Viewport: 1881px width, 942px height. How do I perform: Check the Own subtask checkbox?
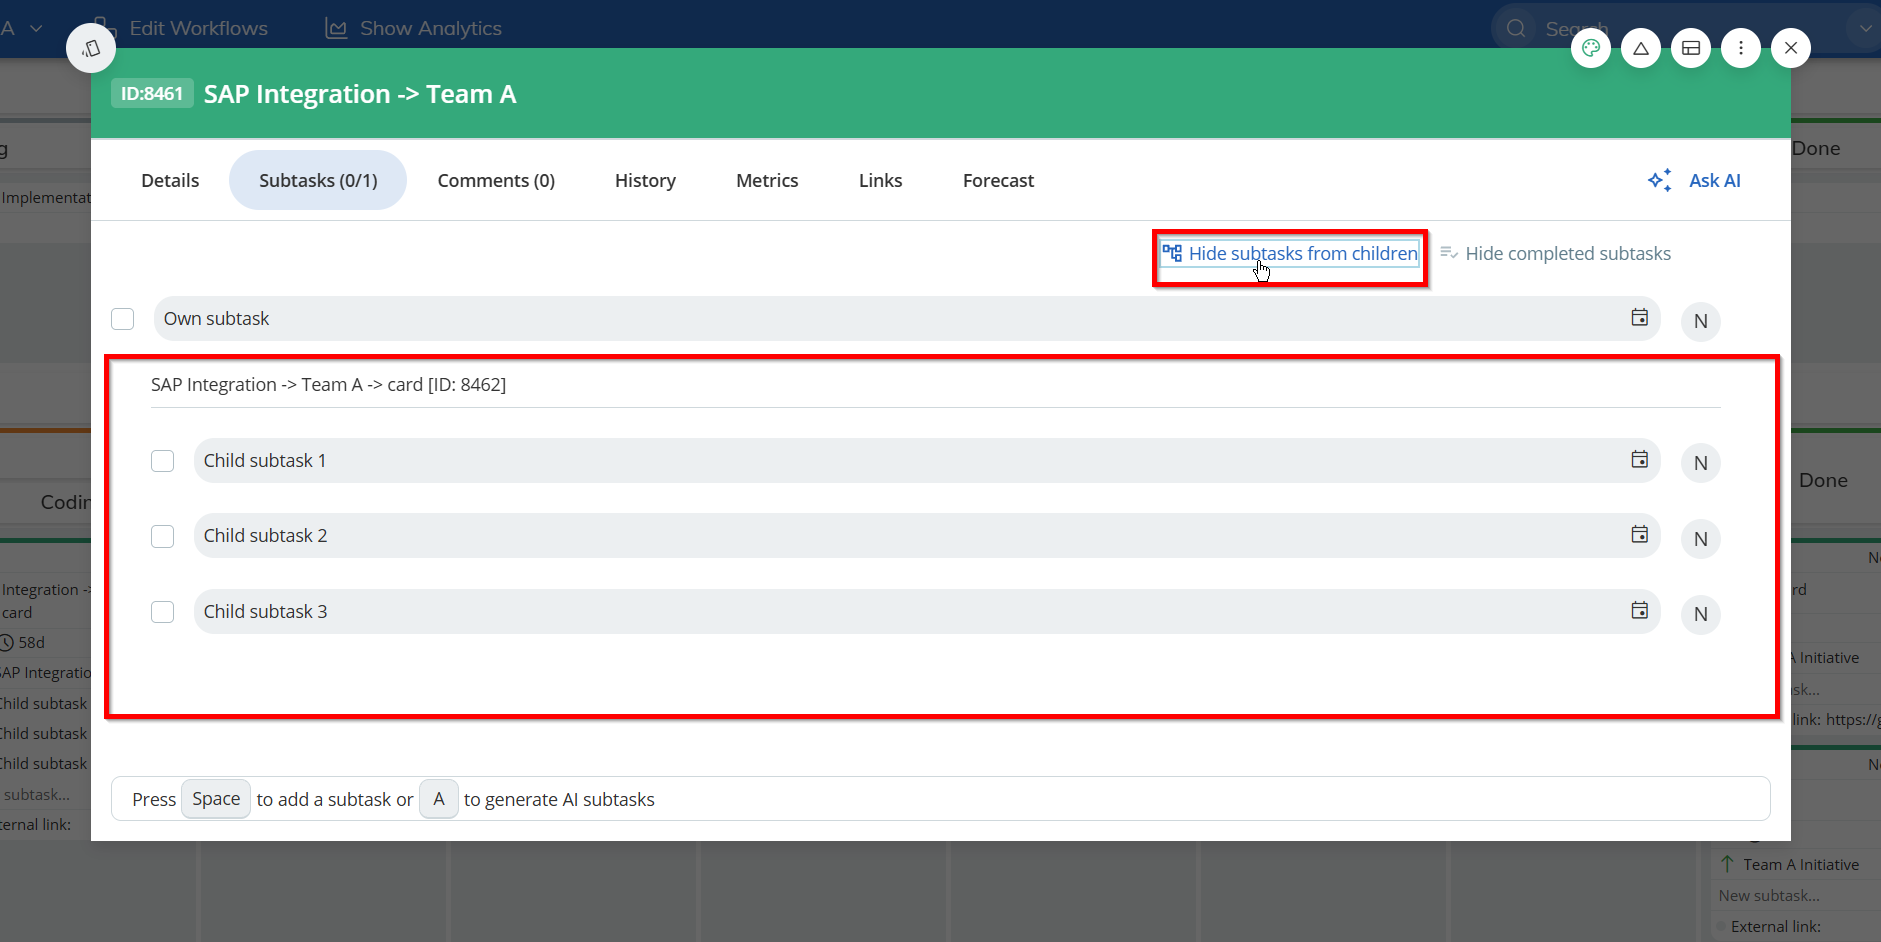point(123,319)
